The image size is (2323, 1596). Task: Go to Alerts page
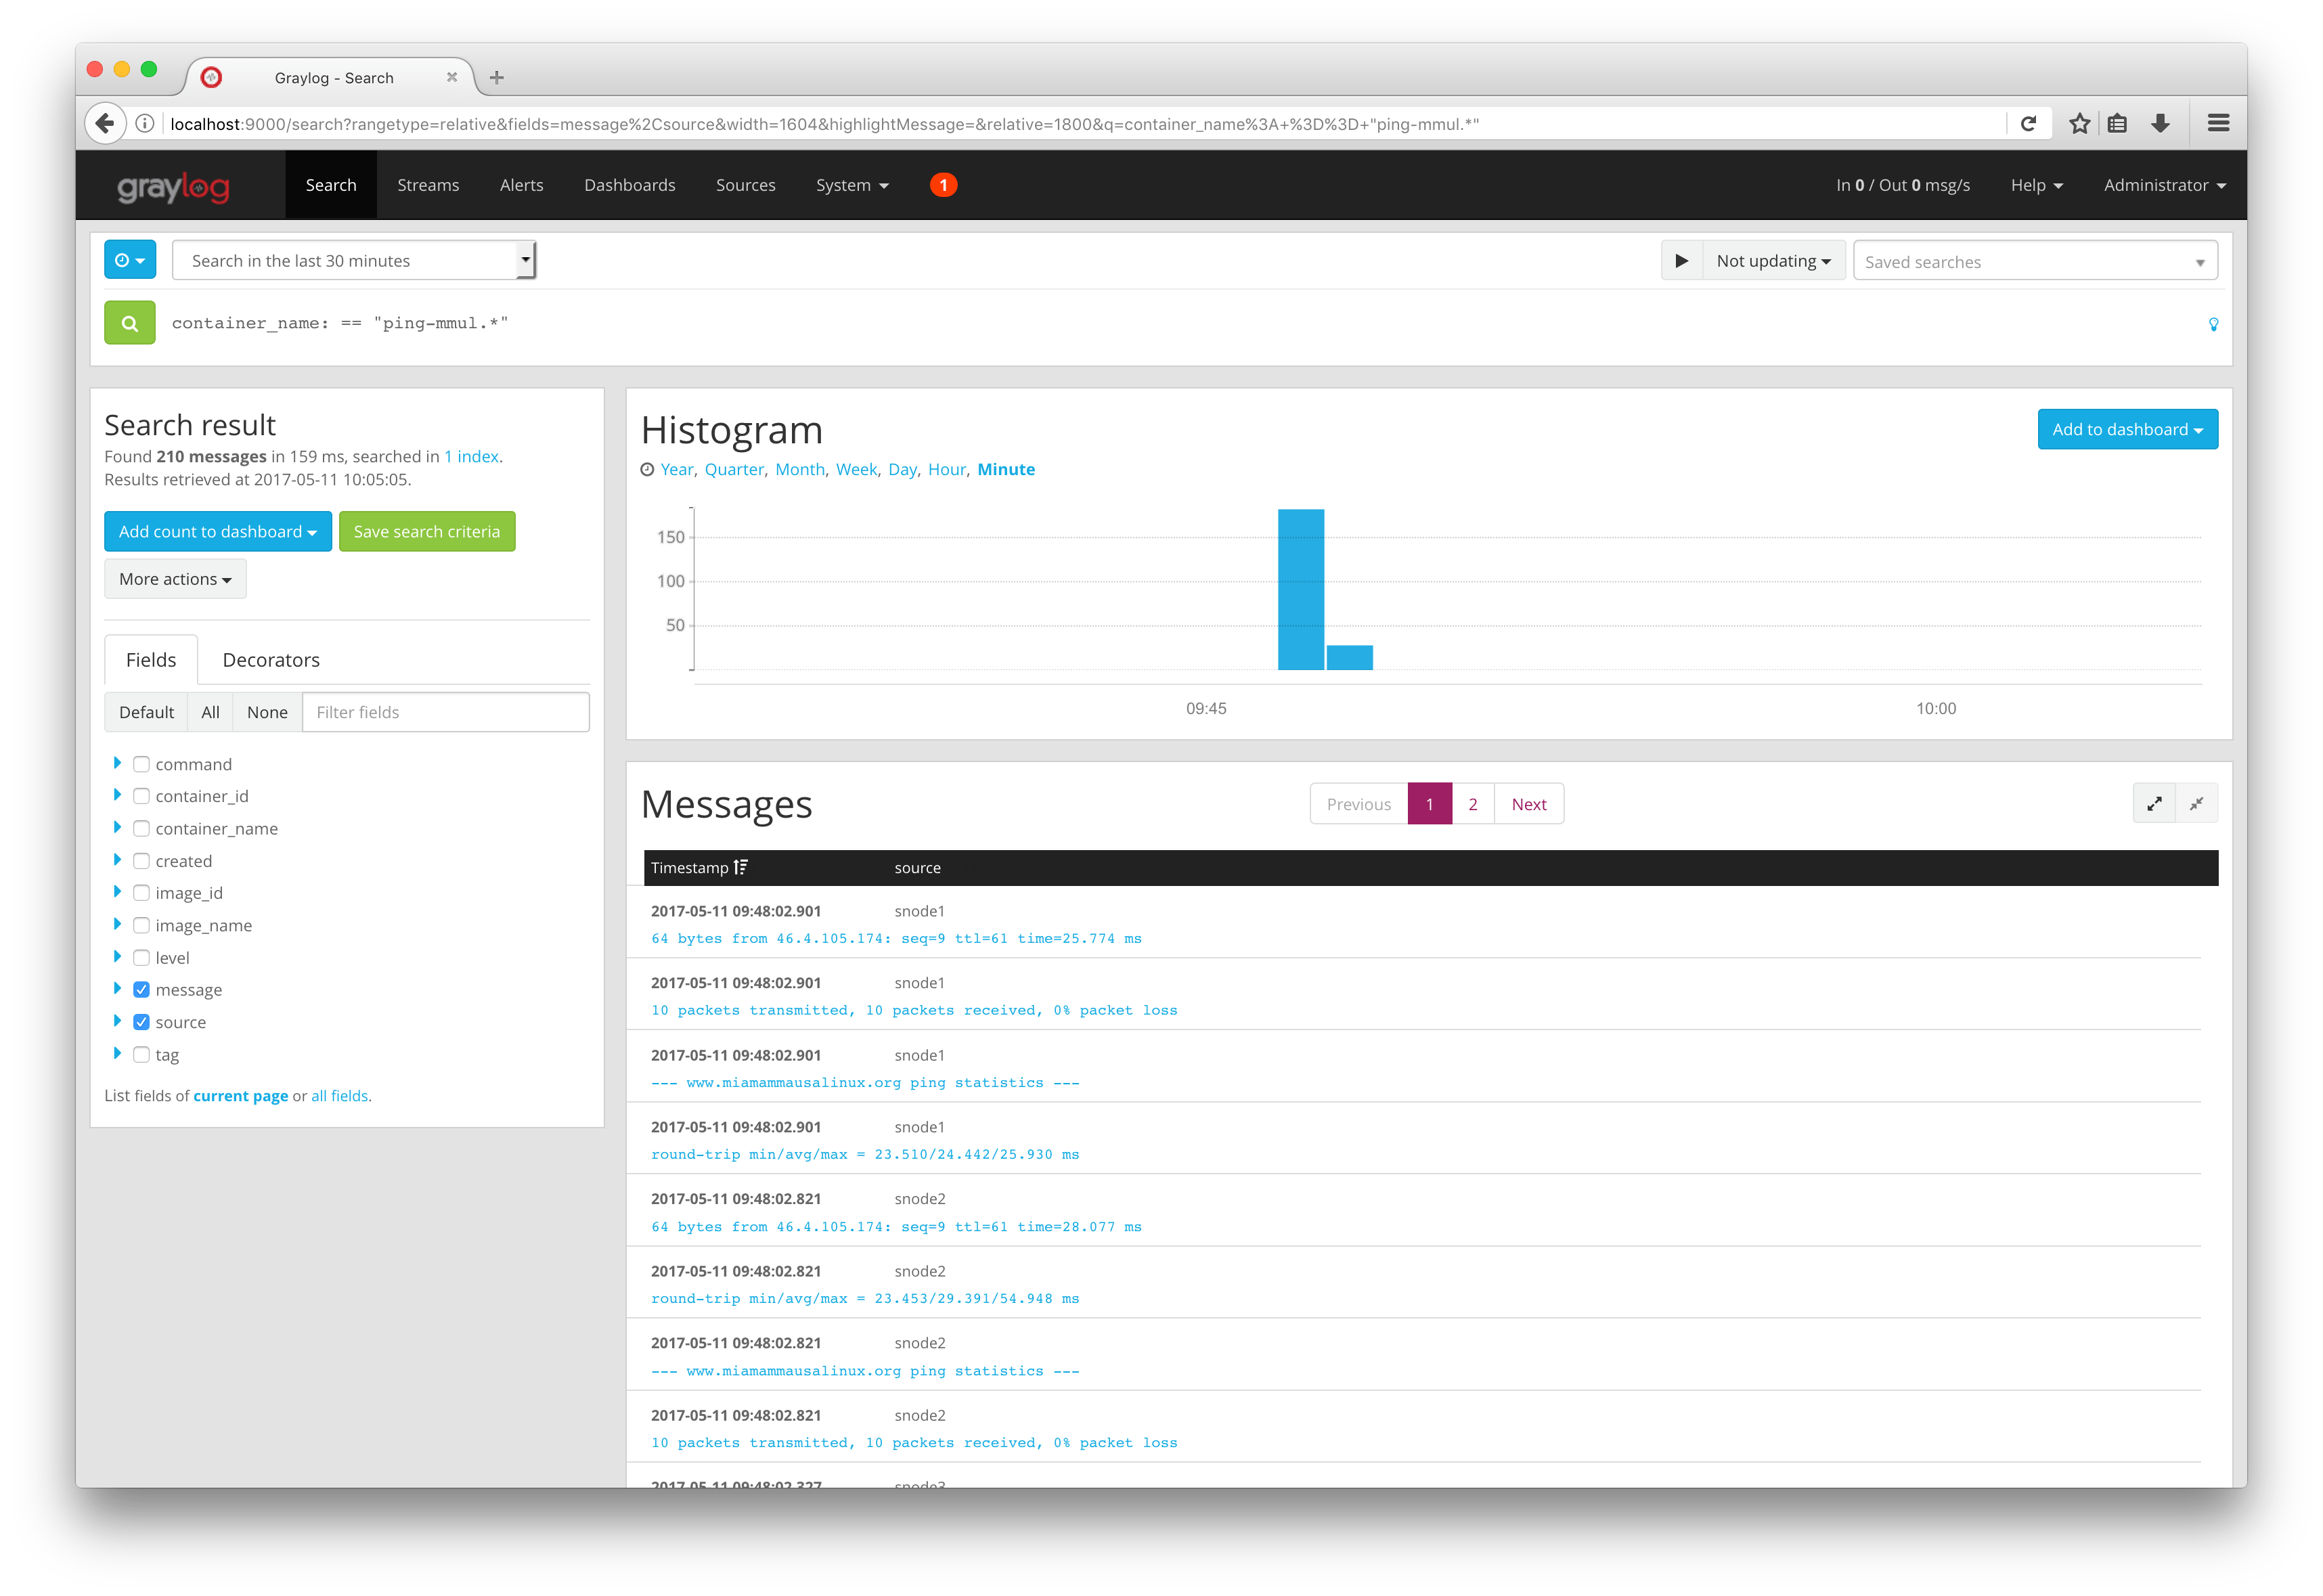point(521,185)
